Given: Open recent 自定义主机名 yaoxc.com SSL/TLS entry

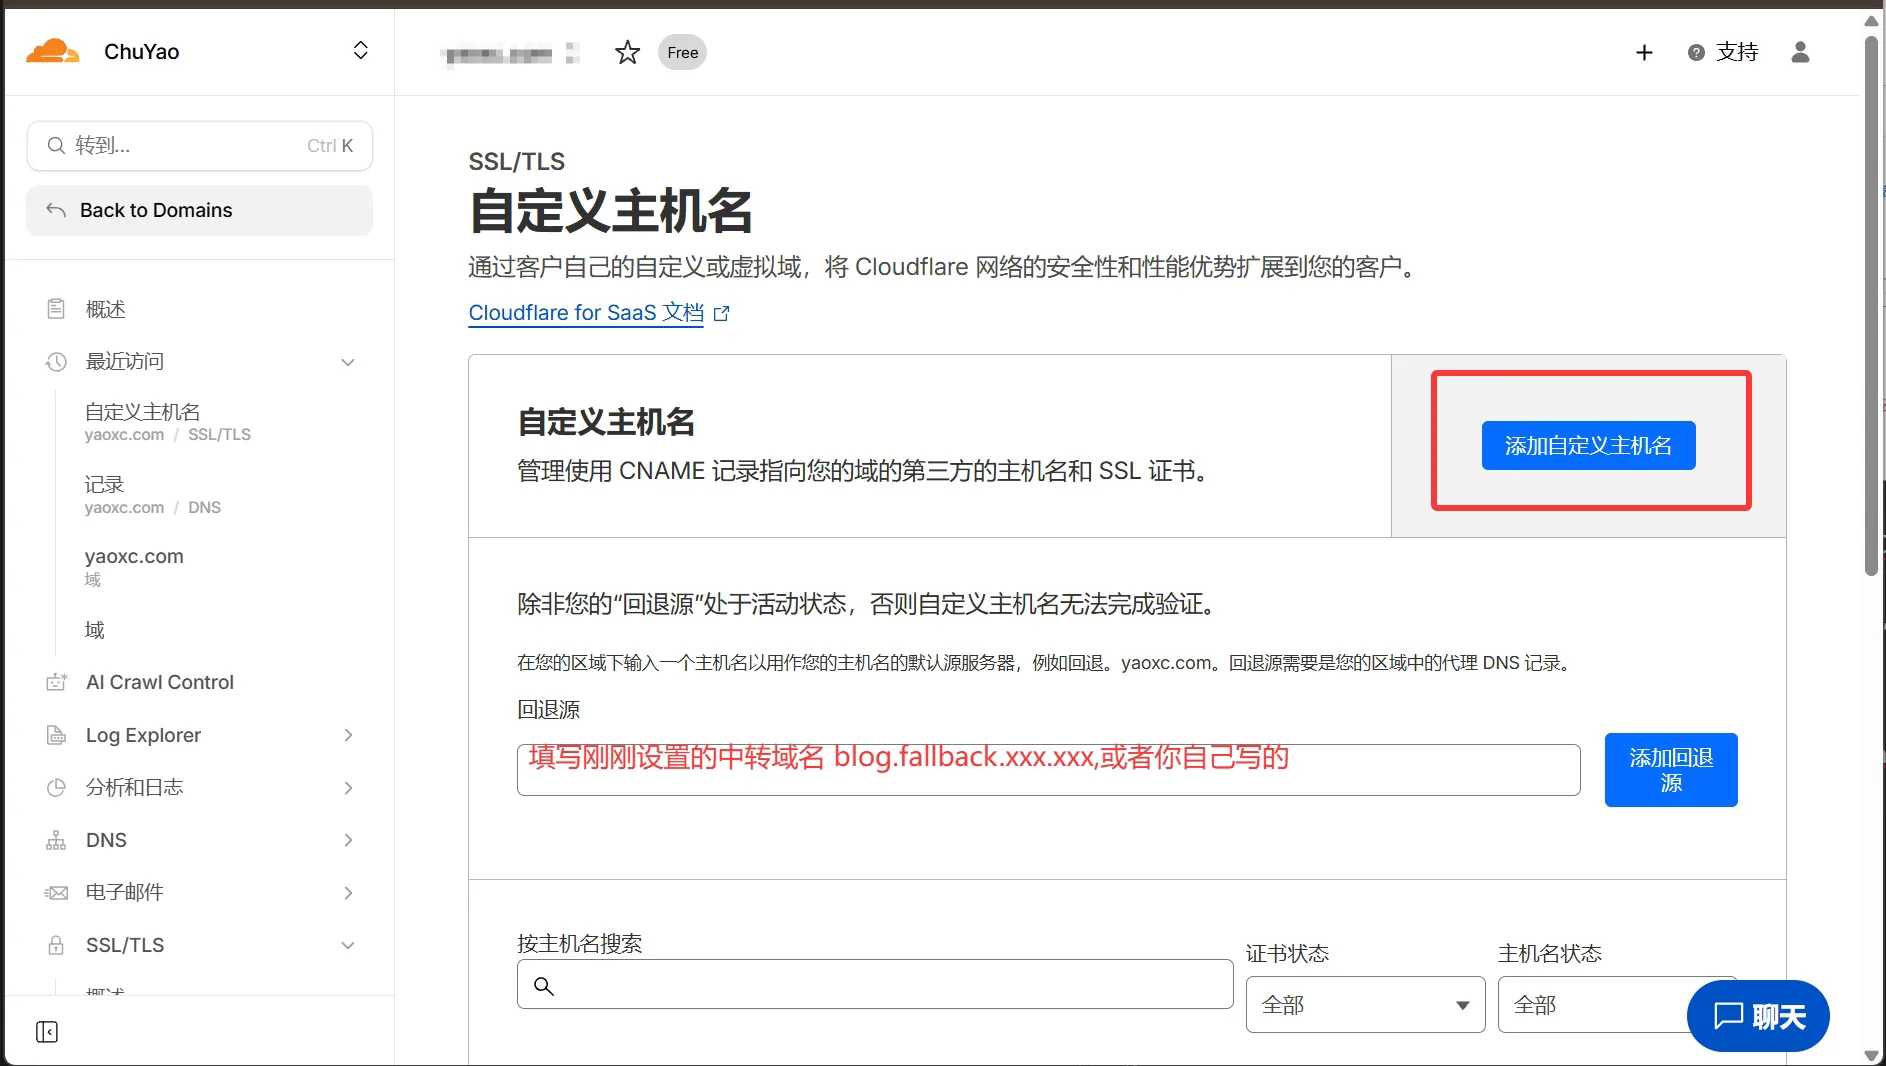Looking at the screenshot, I should (168, 422).
